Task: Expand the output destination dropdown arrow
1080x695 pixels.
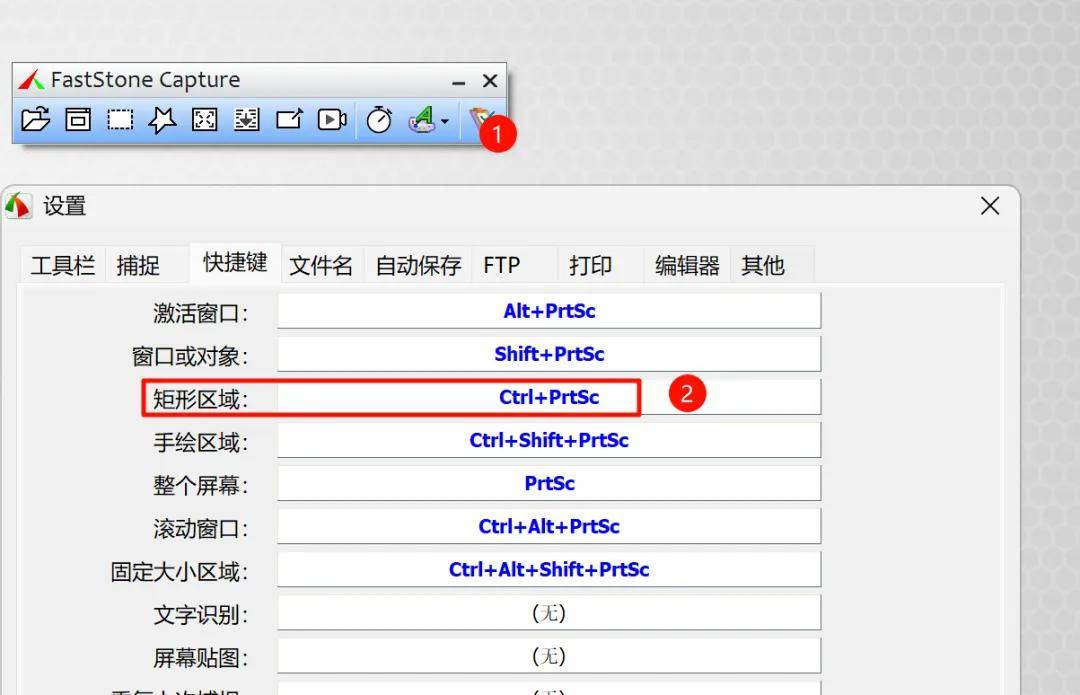Action: 445,122
